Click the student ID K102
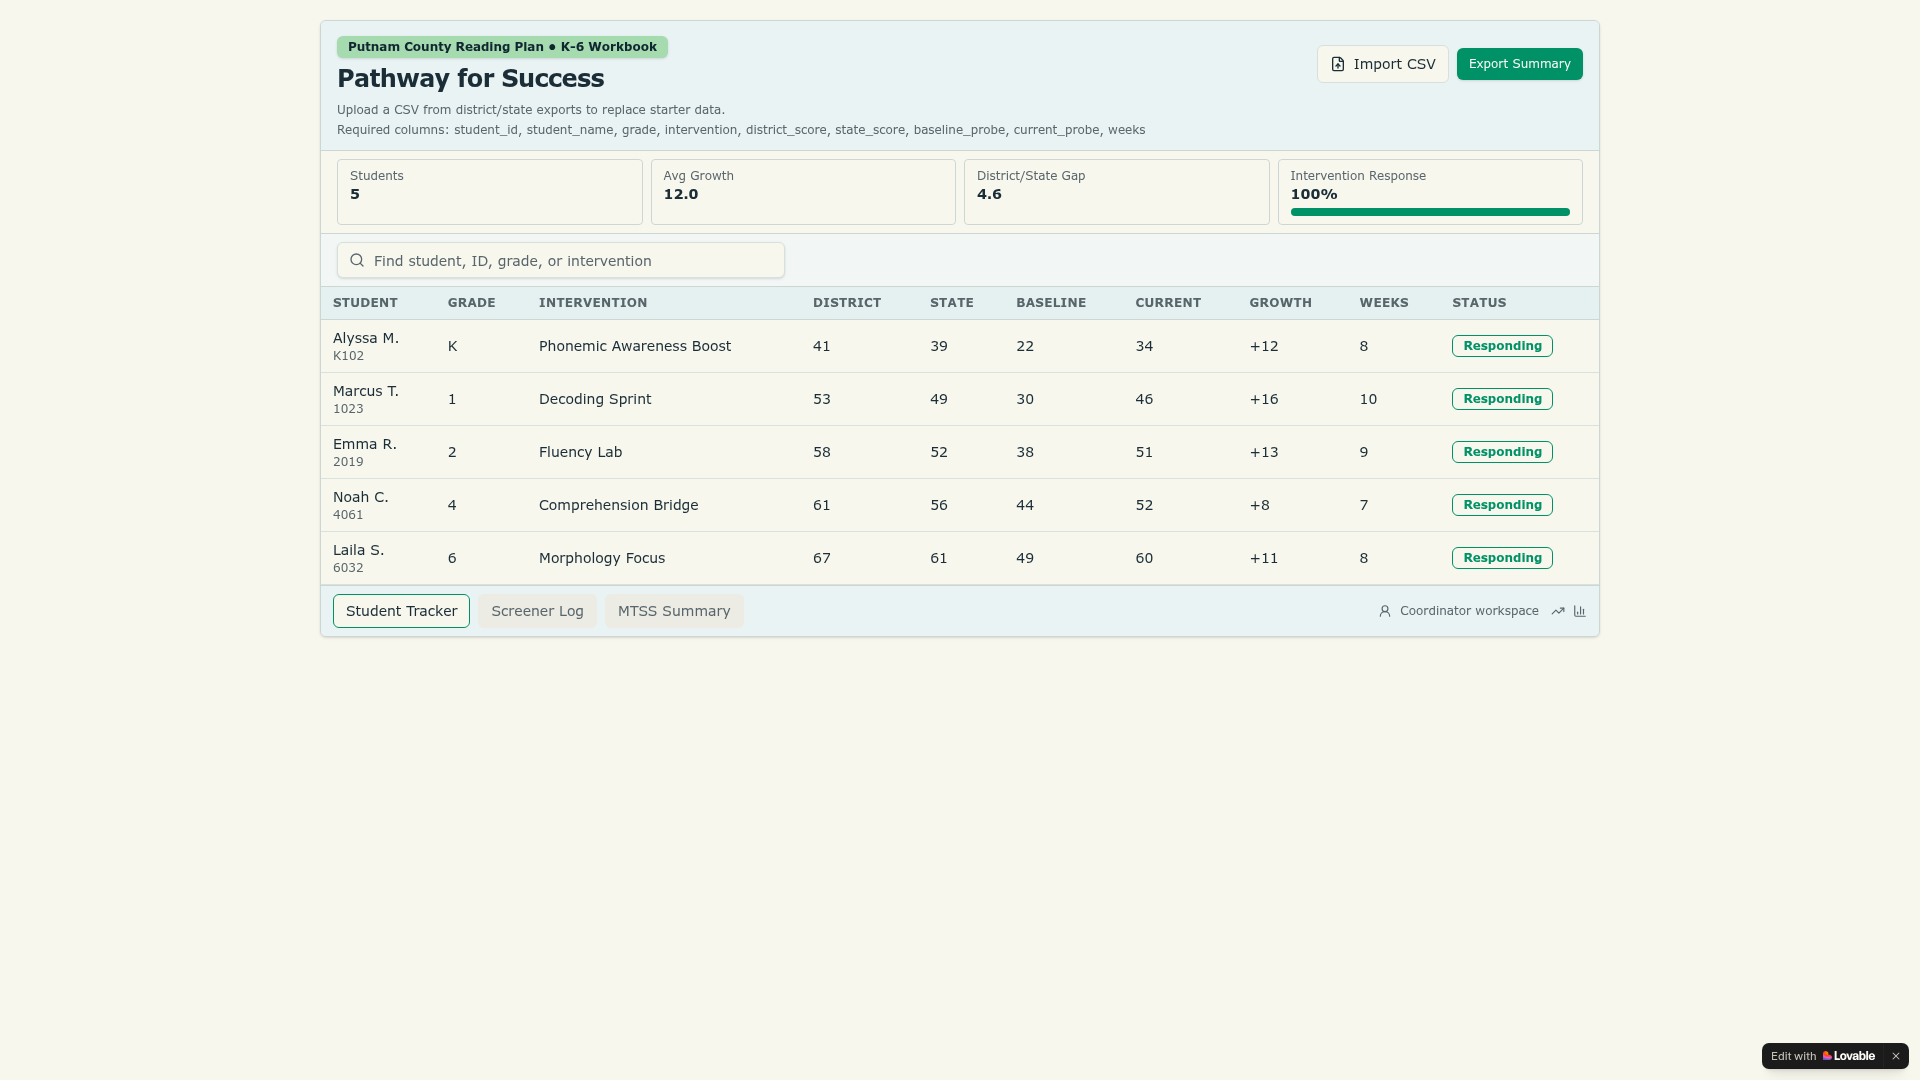The height and width of the screenshot is (1080, 1920). coord(348,356)
